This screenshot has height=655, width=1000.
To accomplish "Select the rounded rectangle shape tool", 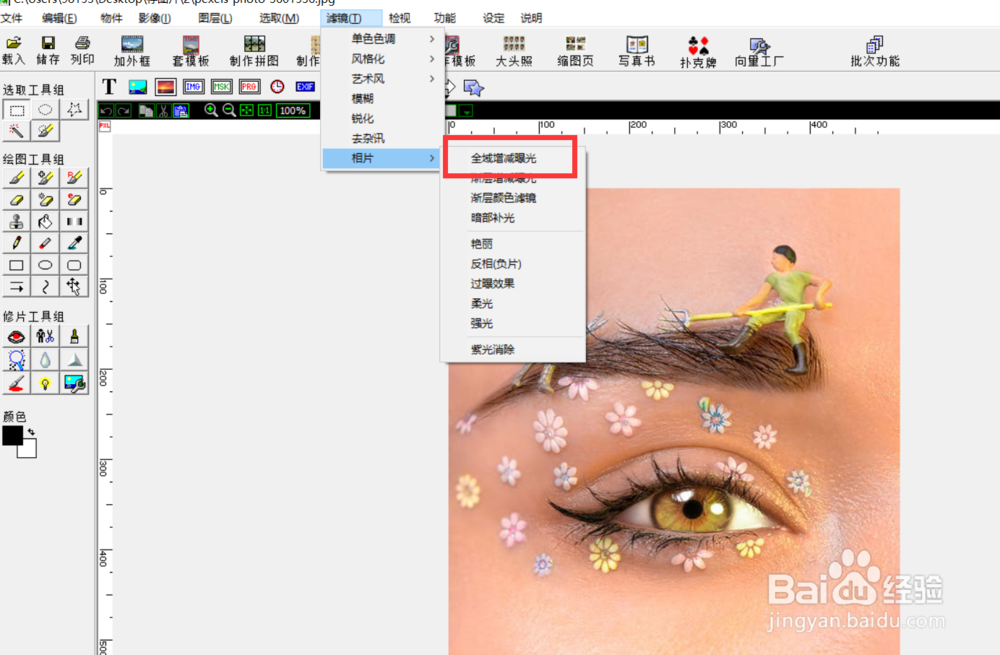I will point(74,265).
